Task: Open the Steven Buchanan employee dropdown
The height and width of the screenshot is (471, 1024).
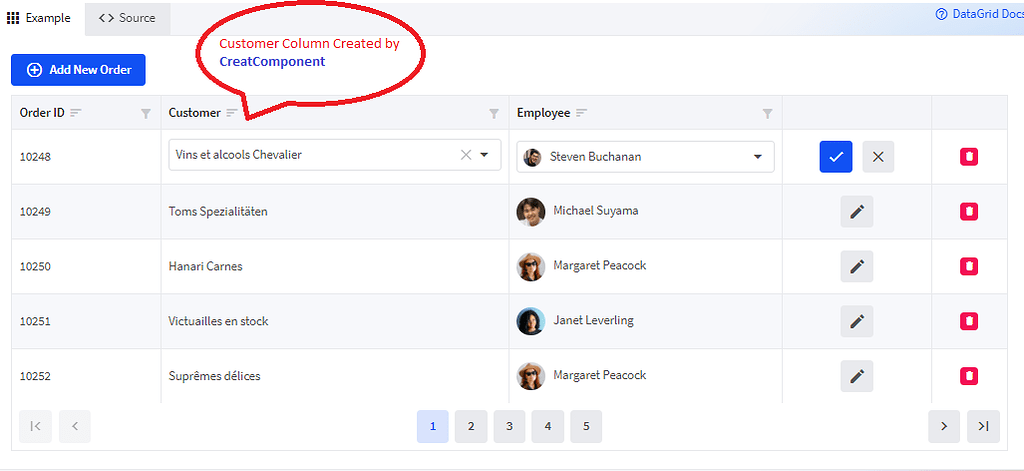Action: tap(645, 157)
